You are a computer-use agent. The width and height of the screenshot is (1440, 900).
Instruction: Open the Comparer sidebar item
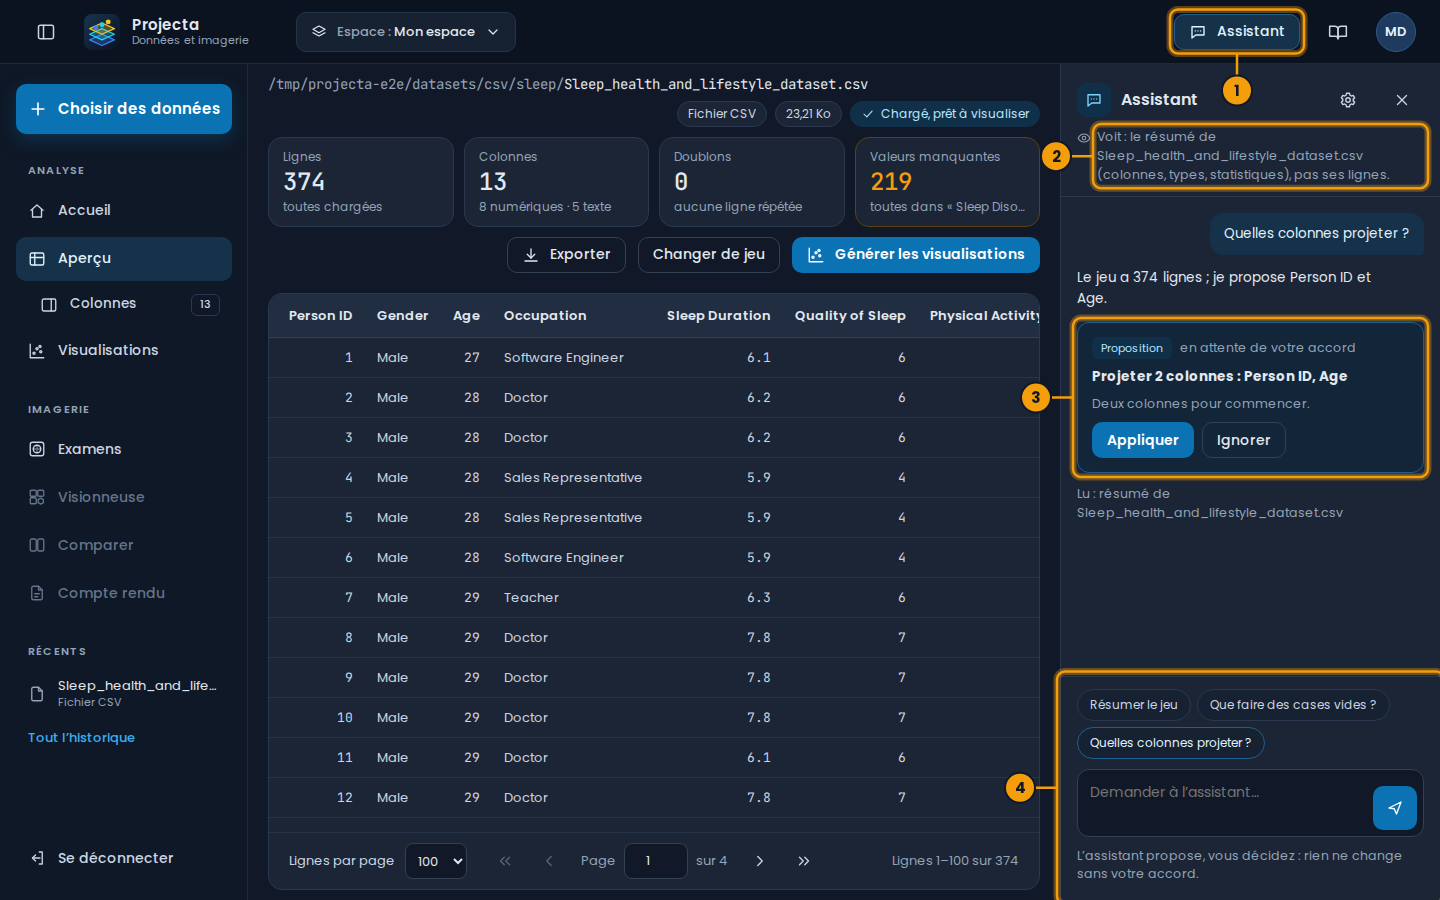pyautogui.click(x=124, y=545)
